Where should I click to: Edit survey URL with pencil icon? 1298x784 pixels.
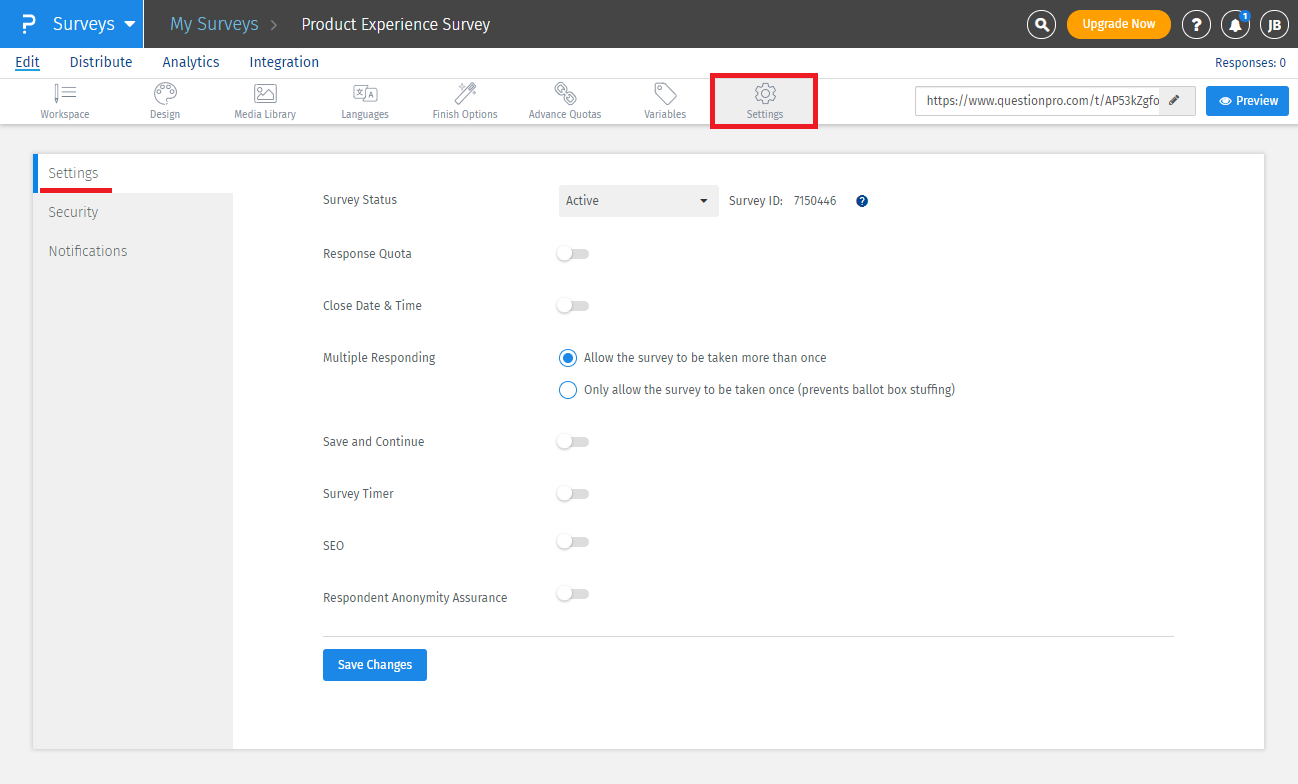click(1174, 100)
